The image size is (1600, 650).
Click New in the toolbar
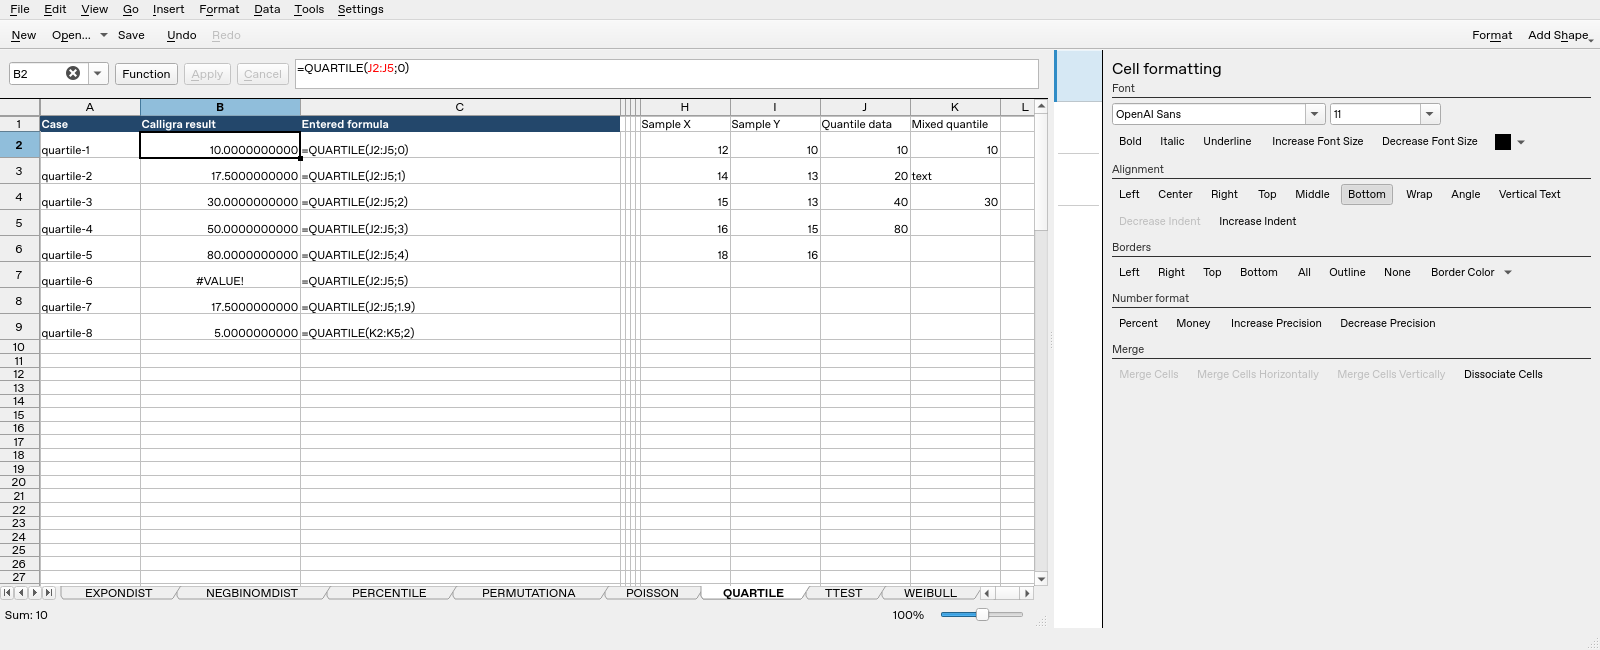23,35
